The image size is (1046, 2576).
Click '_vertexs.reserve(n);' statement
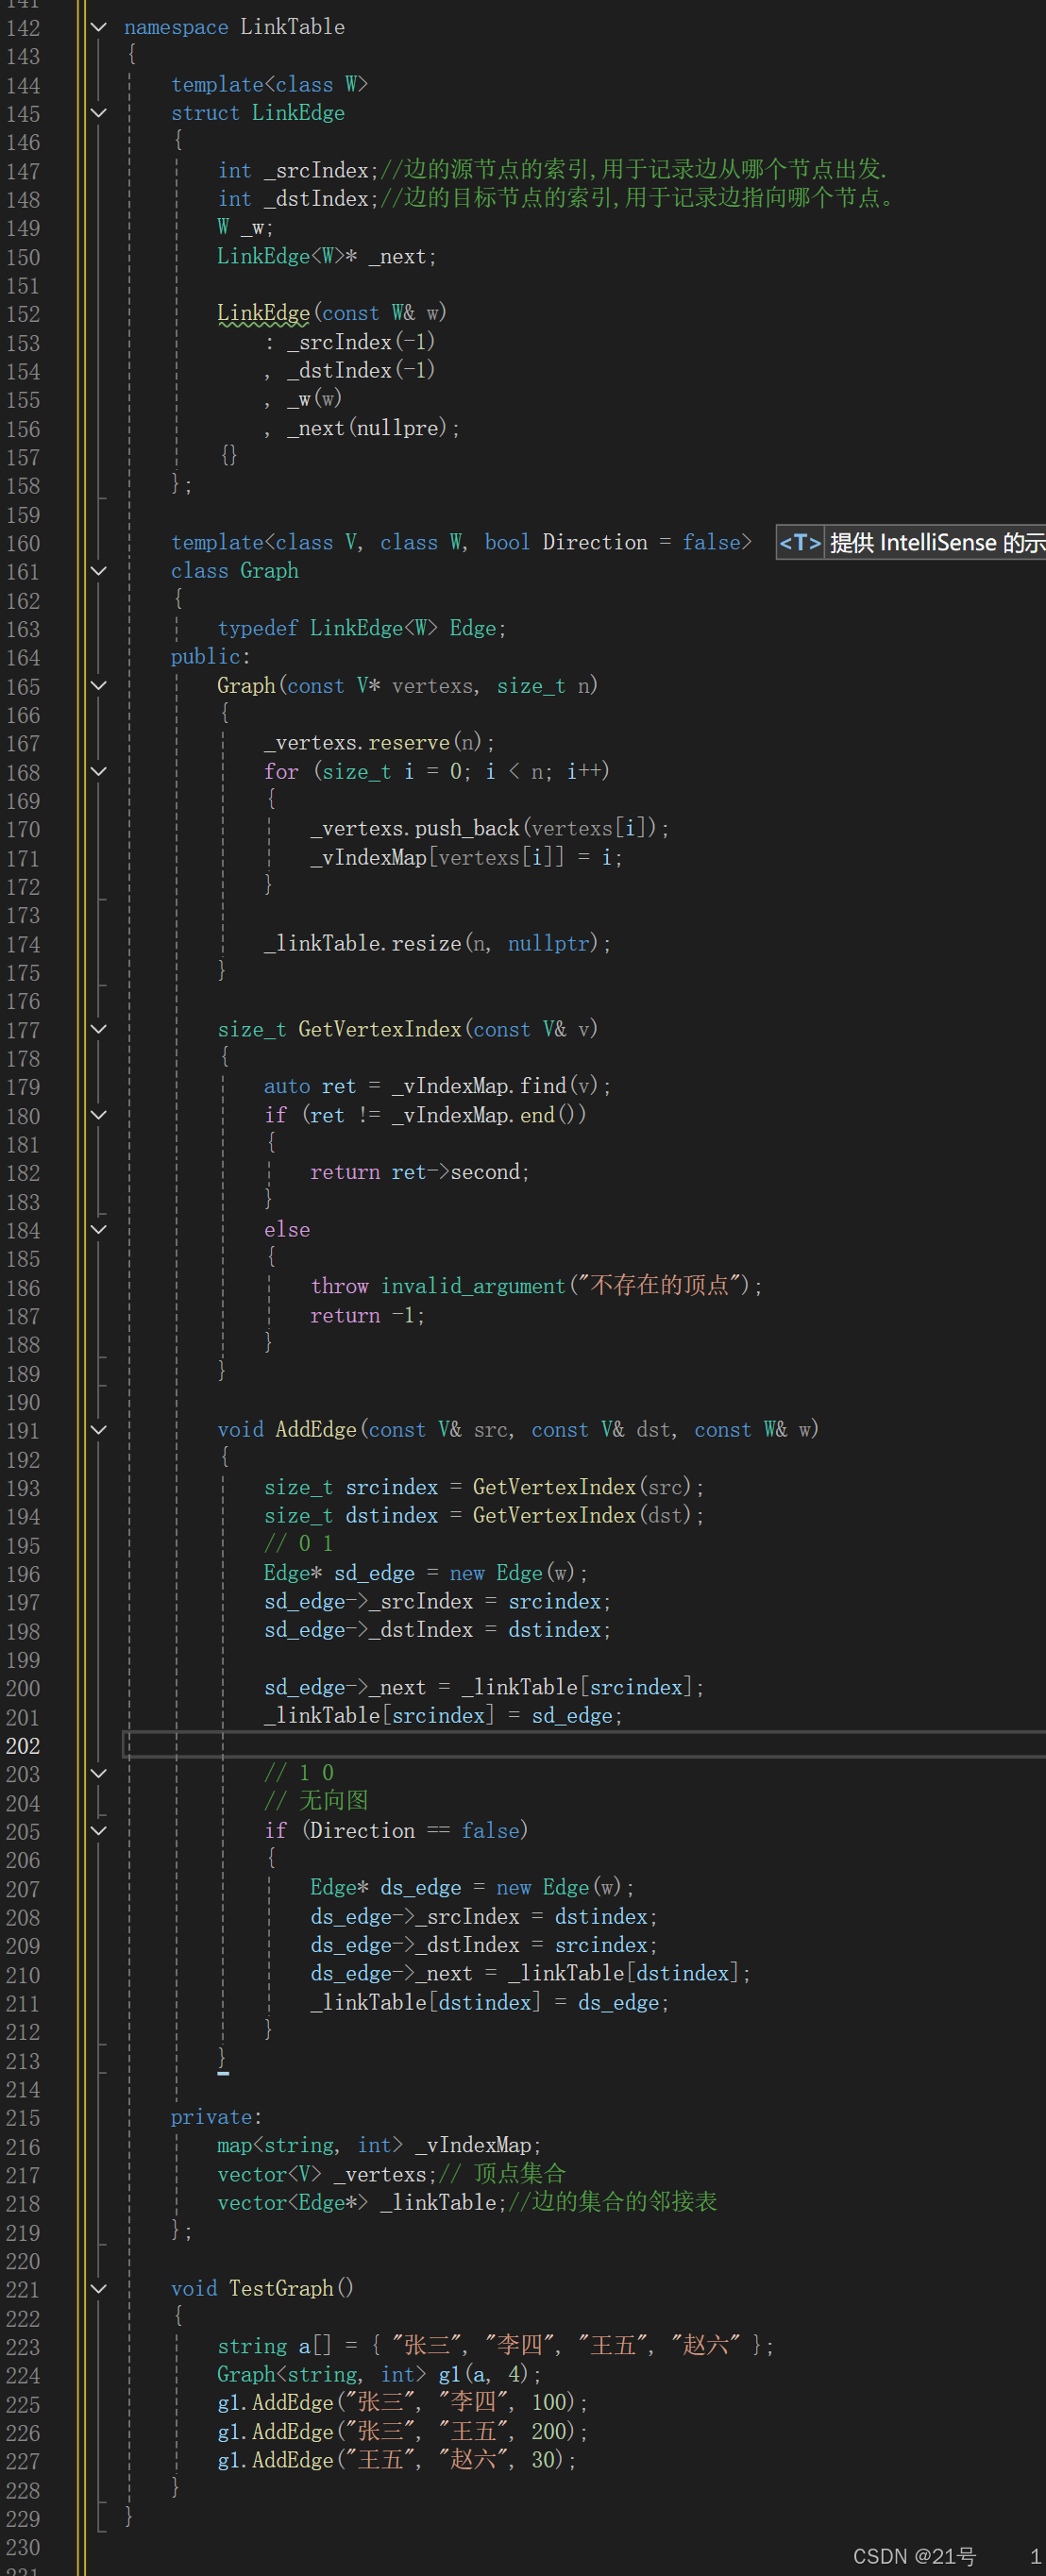click(379, 743)
